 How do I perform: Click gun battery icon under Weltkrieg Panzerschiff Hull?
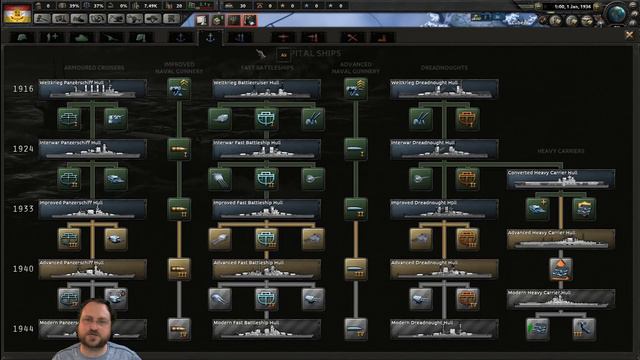(x=116, y=119)
